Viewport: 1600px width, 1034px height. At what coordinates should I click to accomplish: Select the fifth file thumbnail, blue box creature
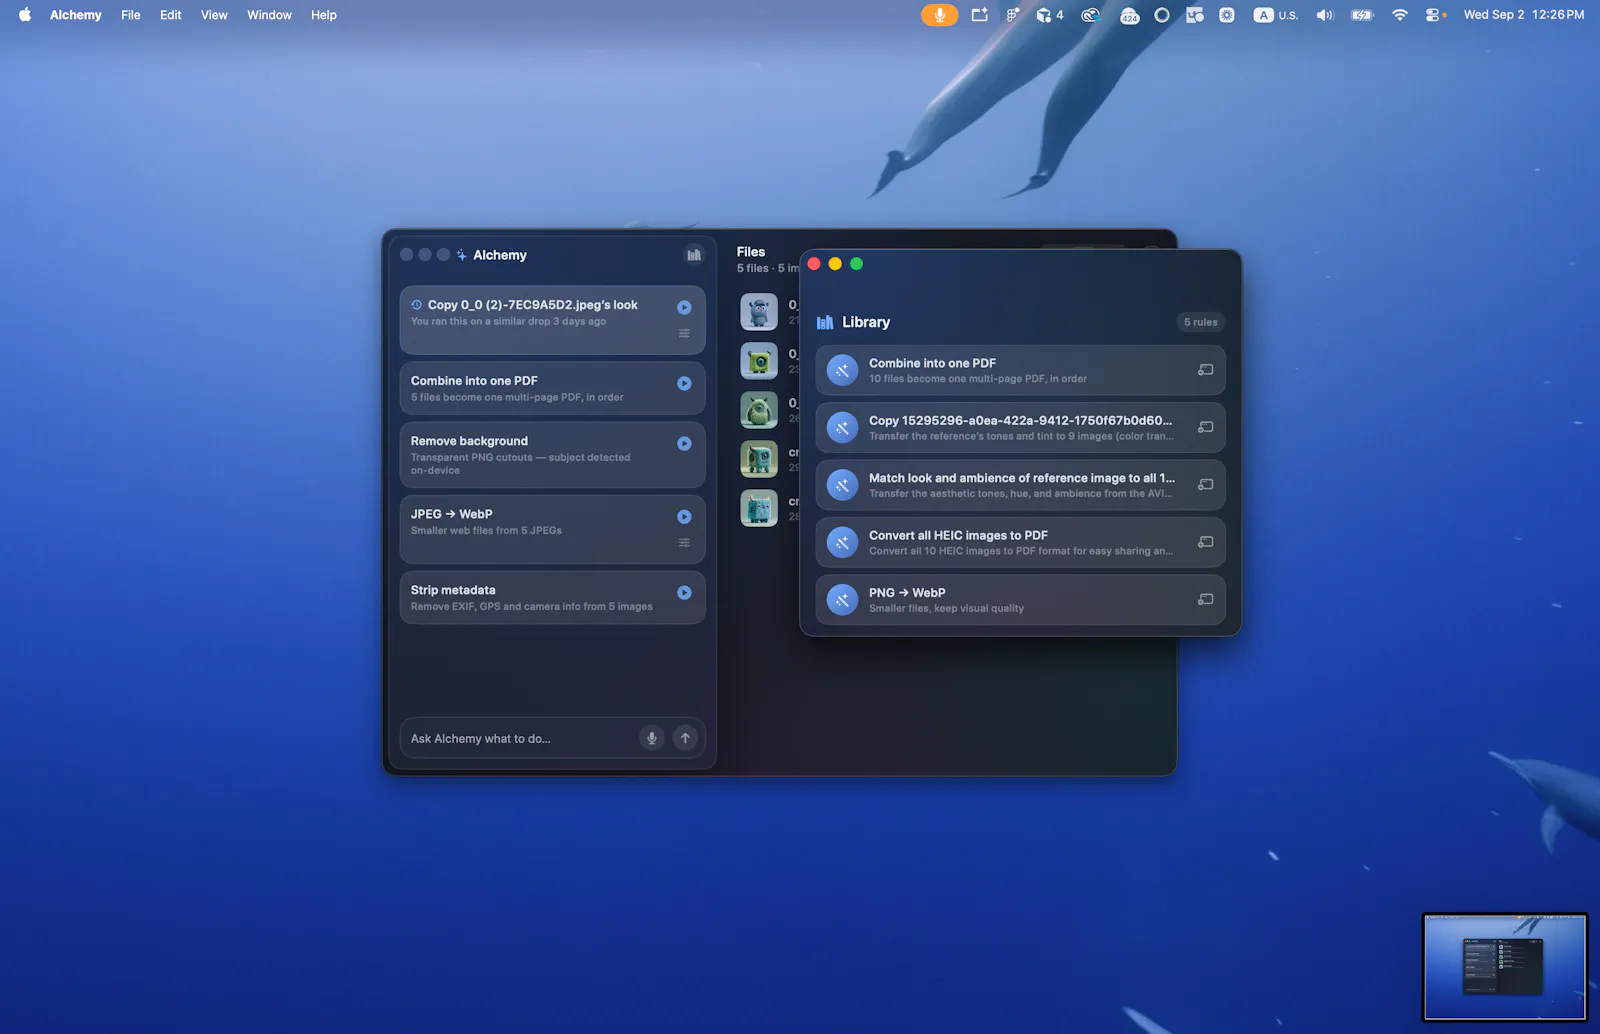[x=759, y=508]
